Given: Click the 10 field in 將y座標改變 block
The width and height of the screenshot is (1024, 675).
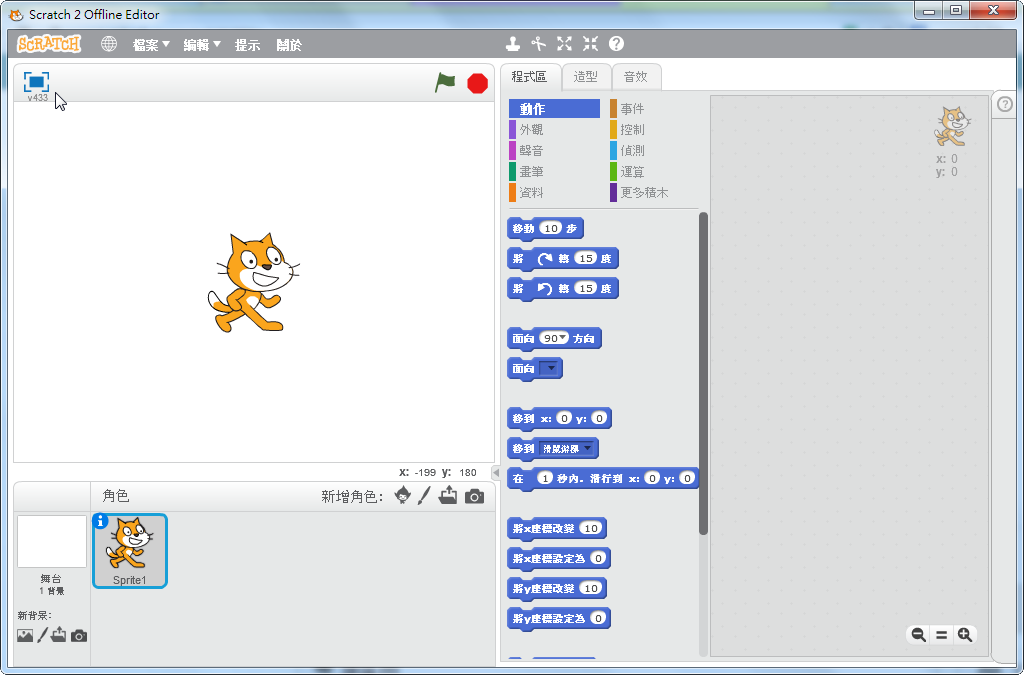Looking at the screenshot, I should pyautogui.click(x=590, y=588).
